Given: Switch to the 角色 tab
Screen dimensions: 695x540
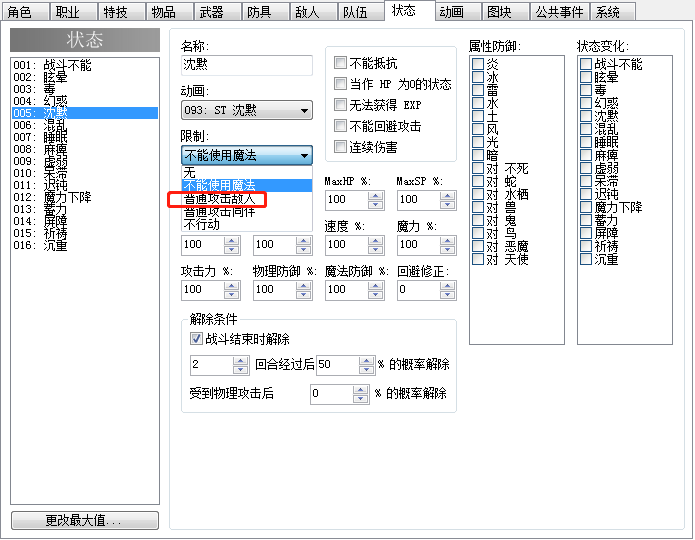Looking at the screenshot, I should coord(25,12).
